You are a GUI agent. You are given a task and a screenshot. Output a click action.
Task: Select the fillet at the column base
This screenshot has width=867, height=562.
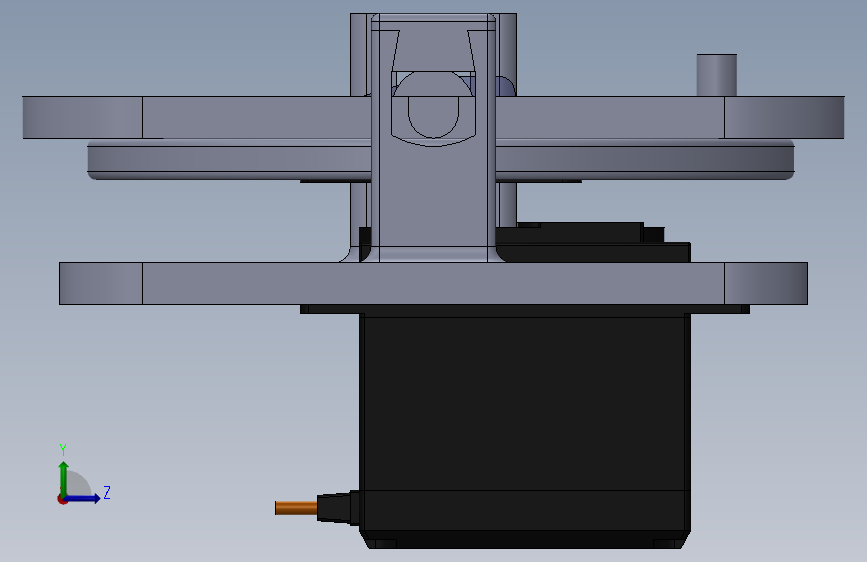[x=433, y=254]
